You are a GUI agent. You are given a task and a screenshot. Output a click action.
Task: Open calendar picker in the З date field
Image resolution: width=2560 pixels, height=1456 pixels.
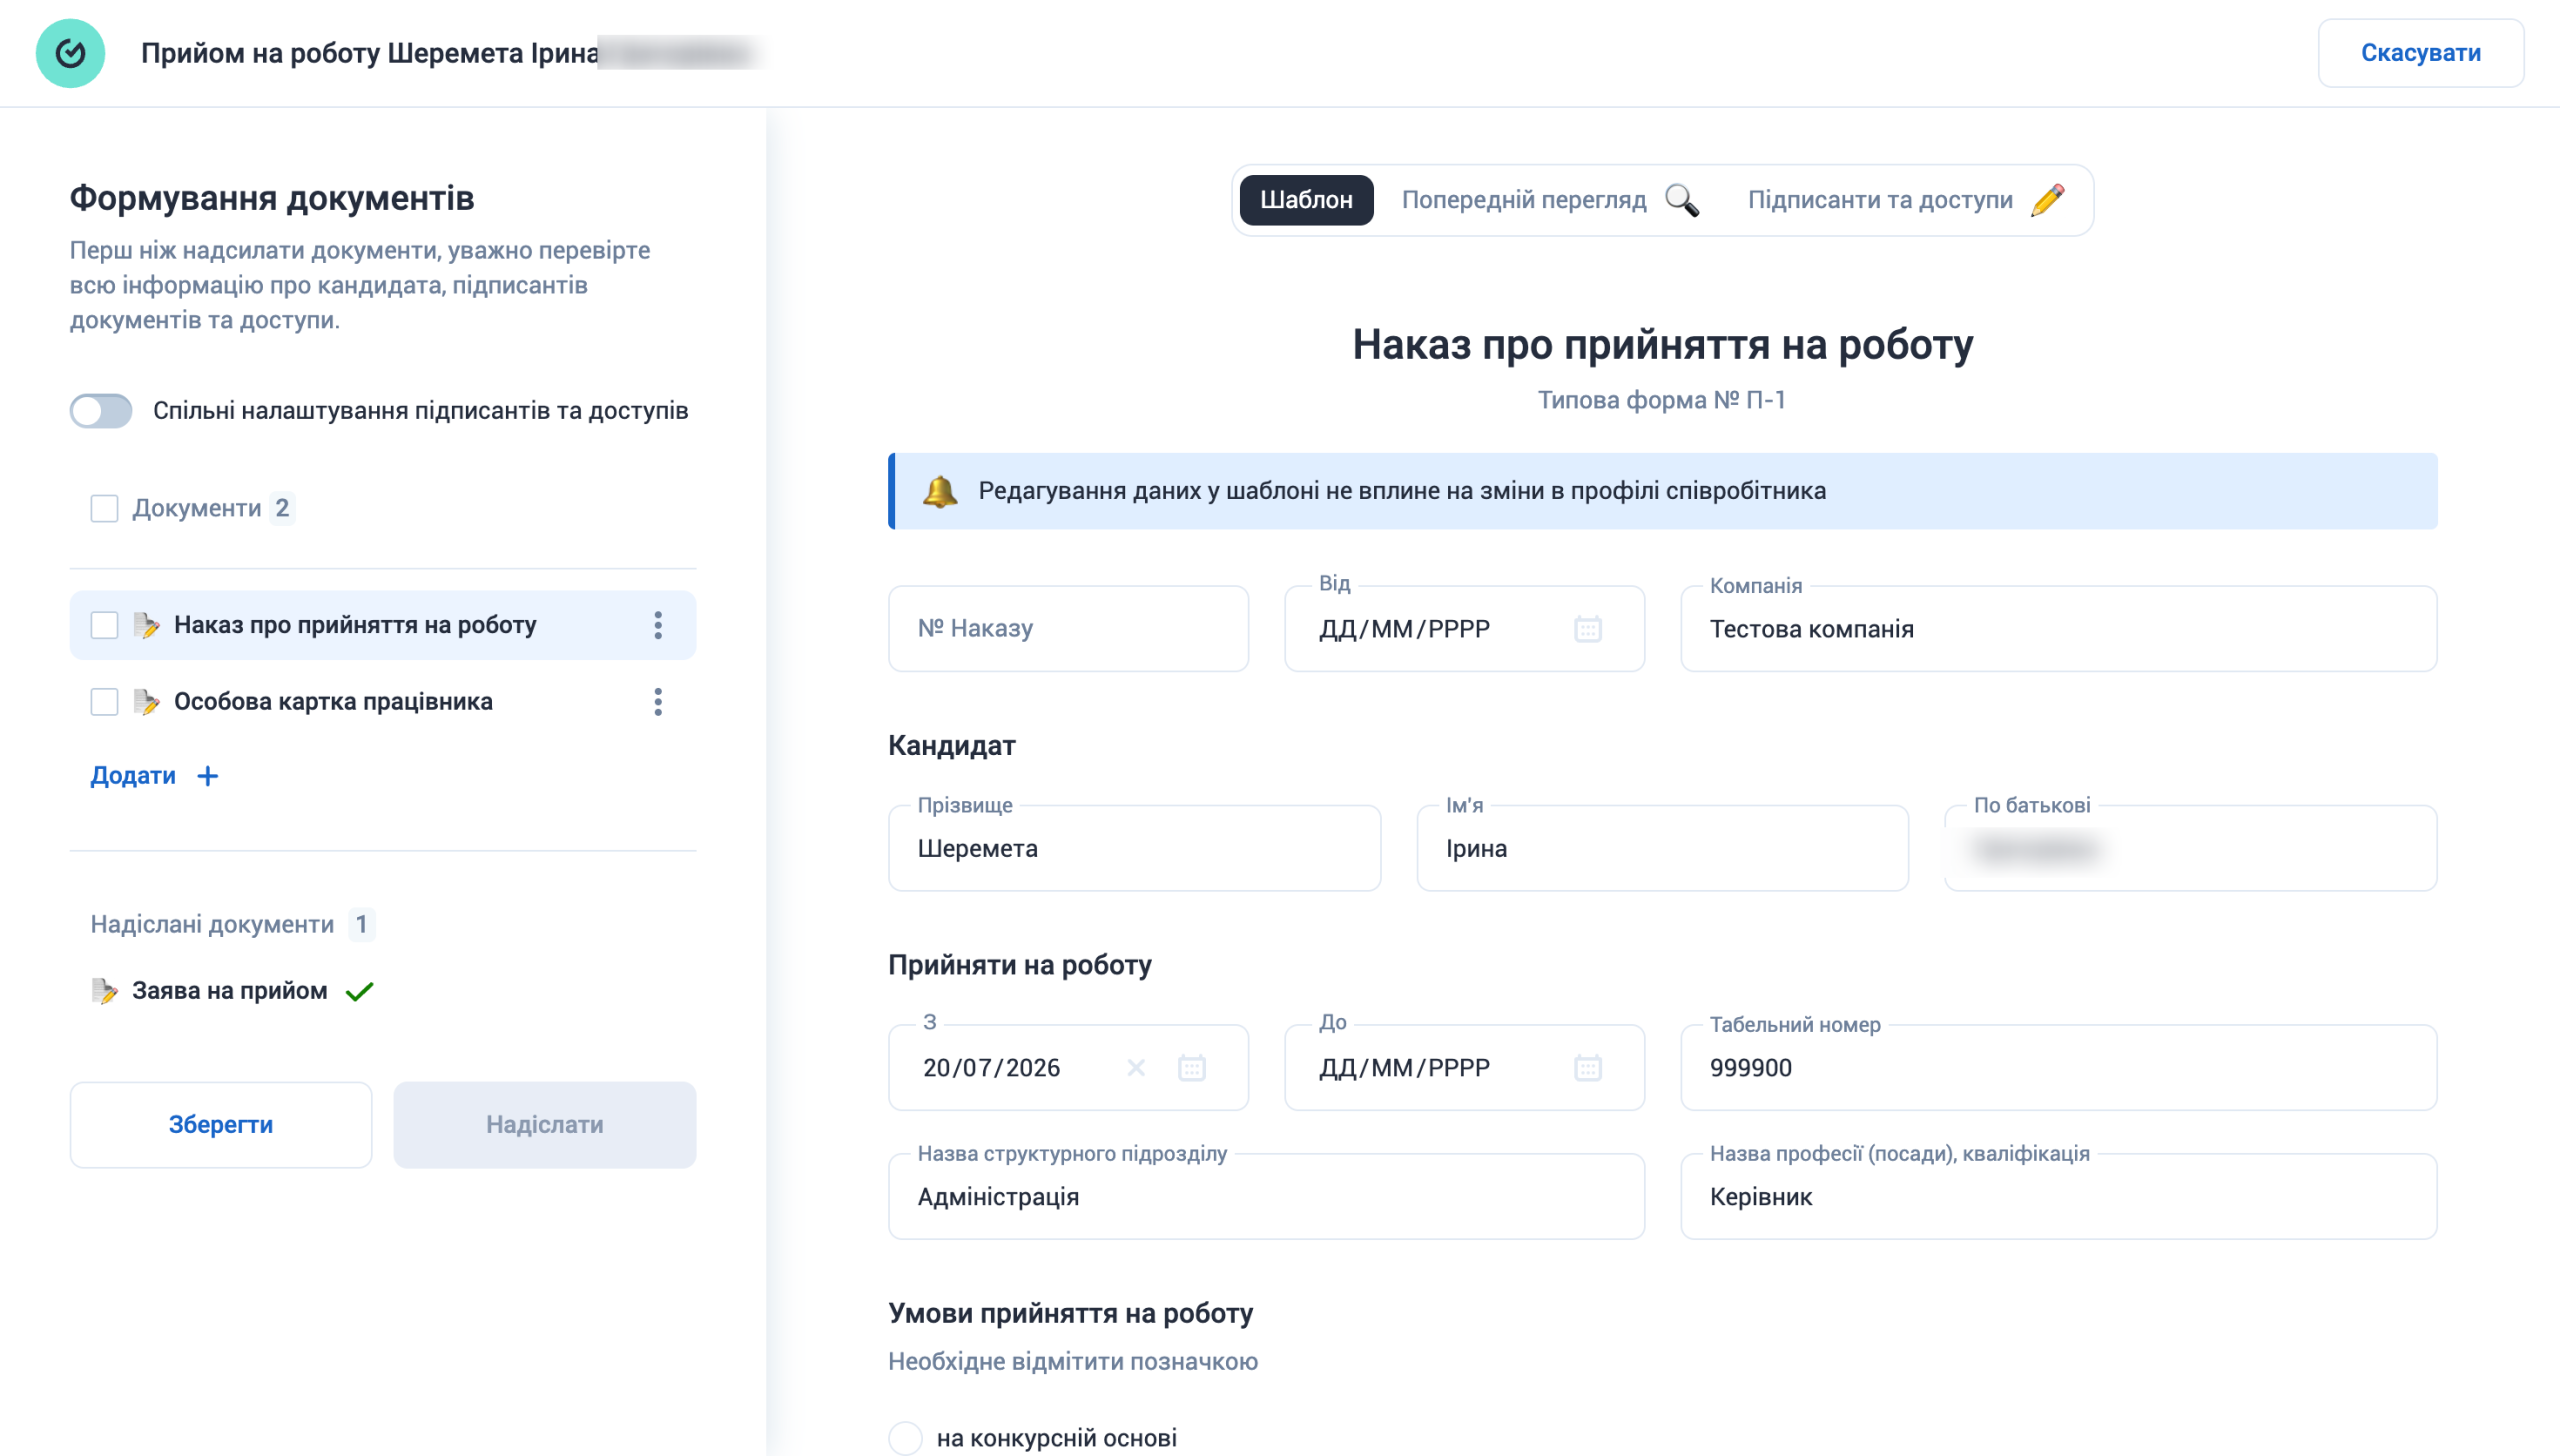[1192, 1068]
